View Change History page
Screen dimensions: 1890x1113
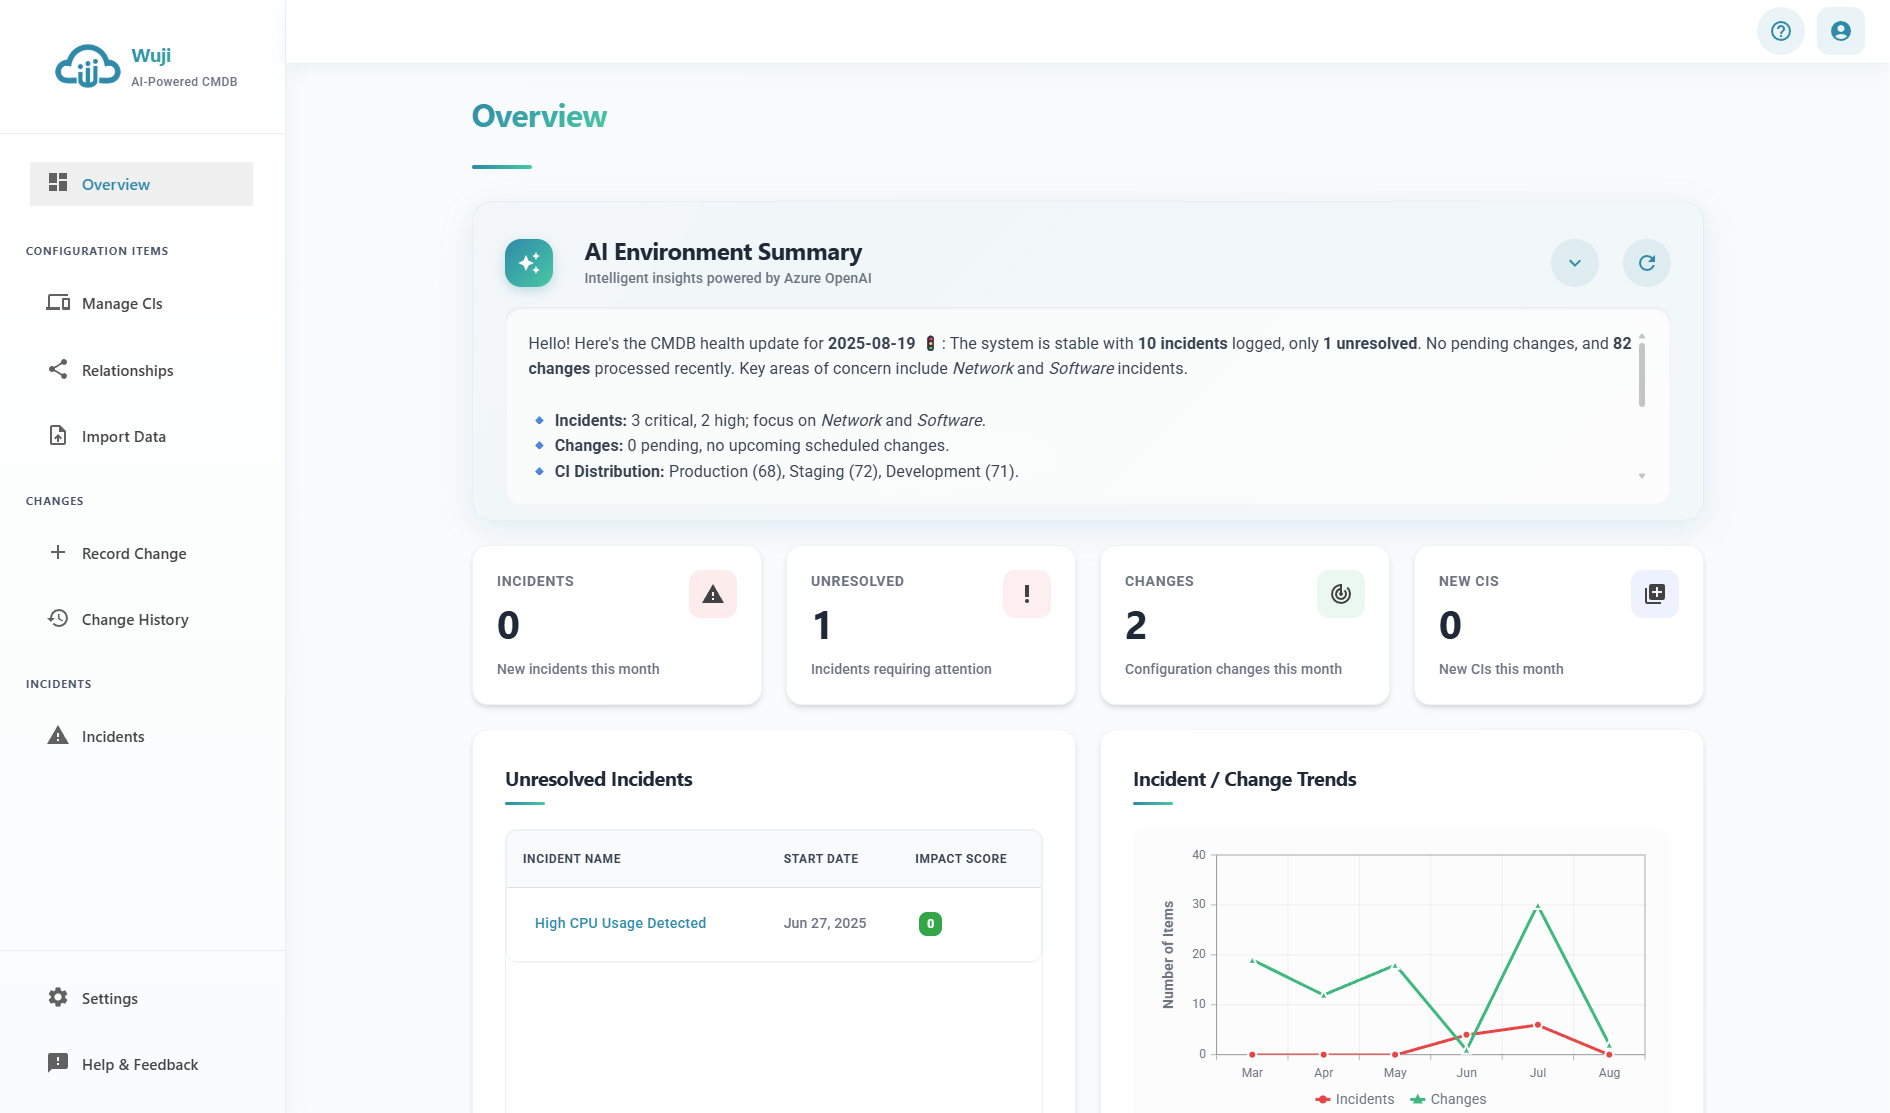coord(135,619)
